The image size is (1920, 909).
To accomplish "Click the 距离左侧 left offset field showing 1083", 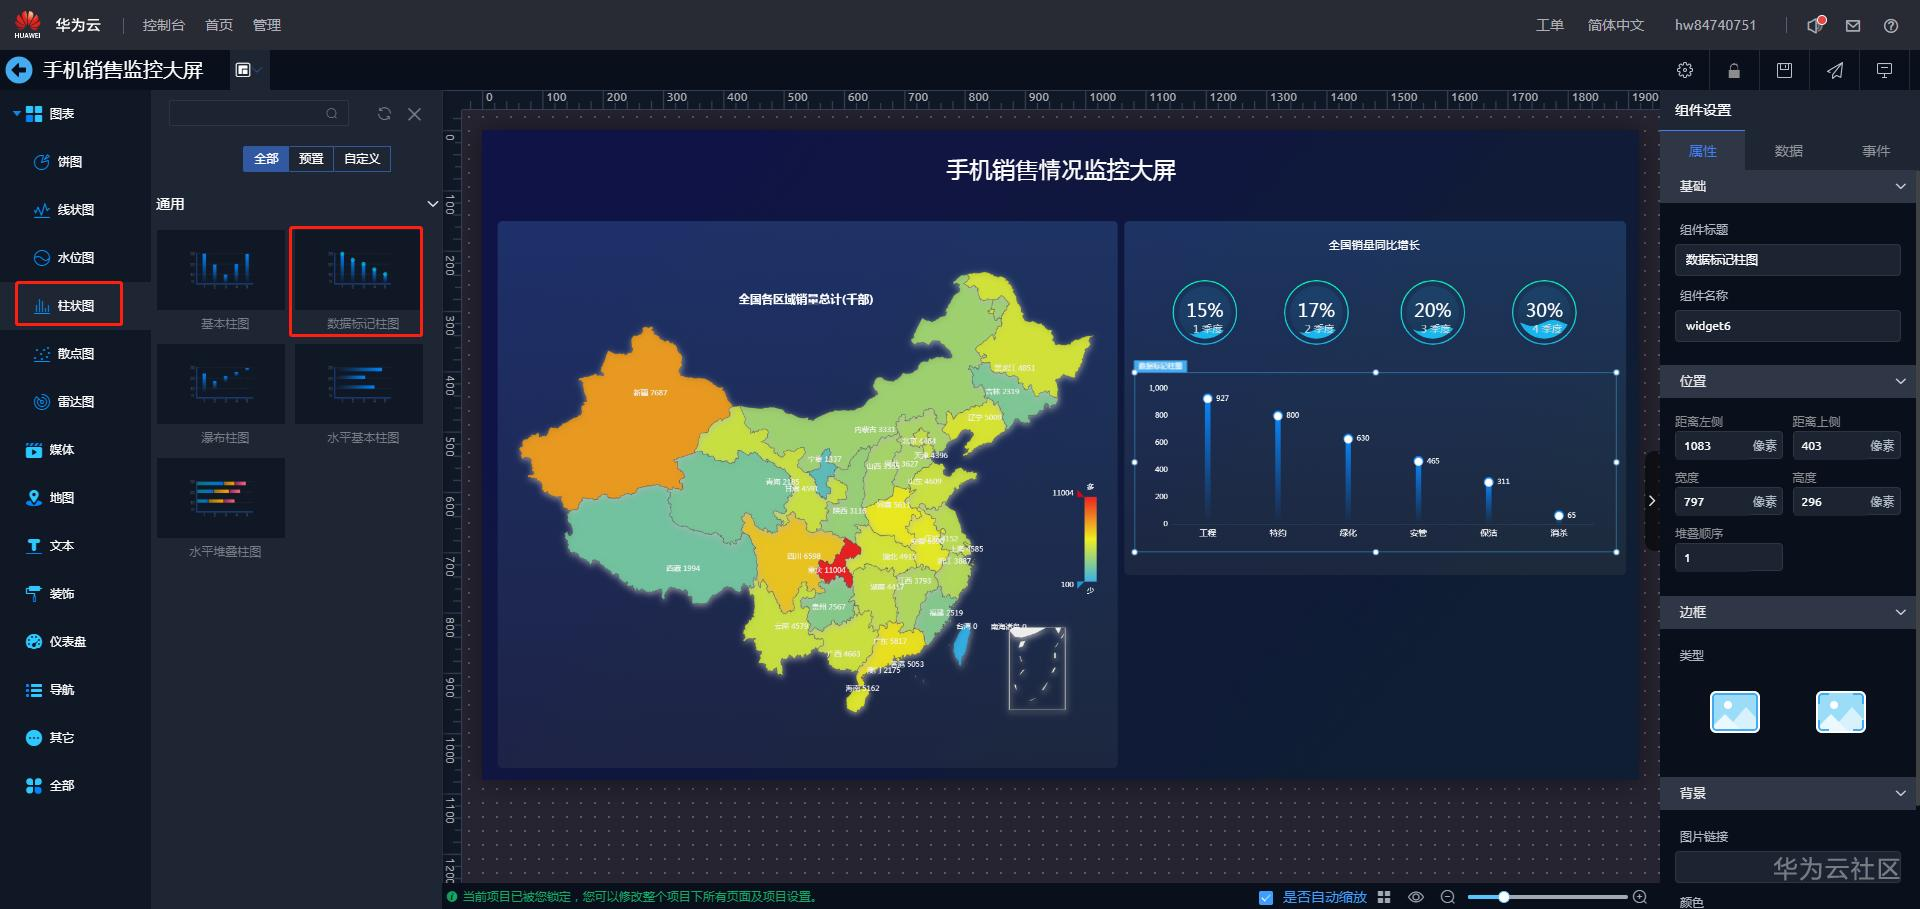I will [x=1729, y=446].
